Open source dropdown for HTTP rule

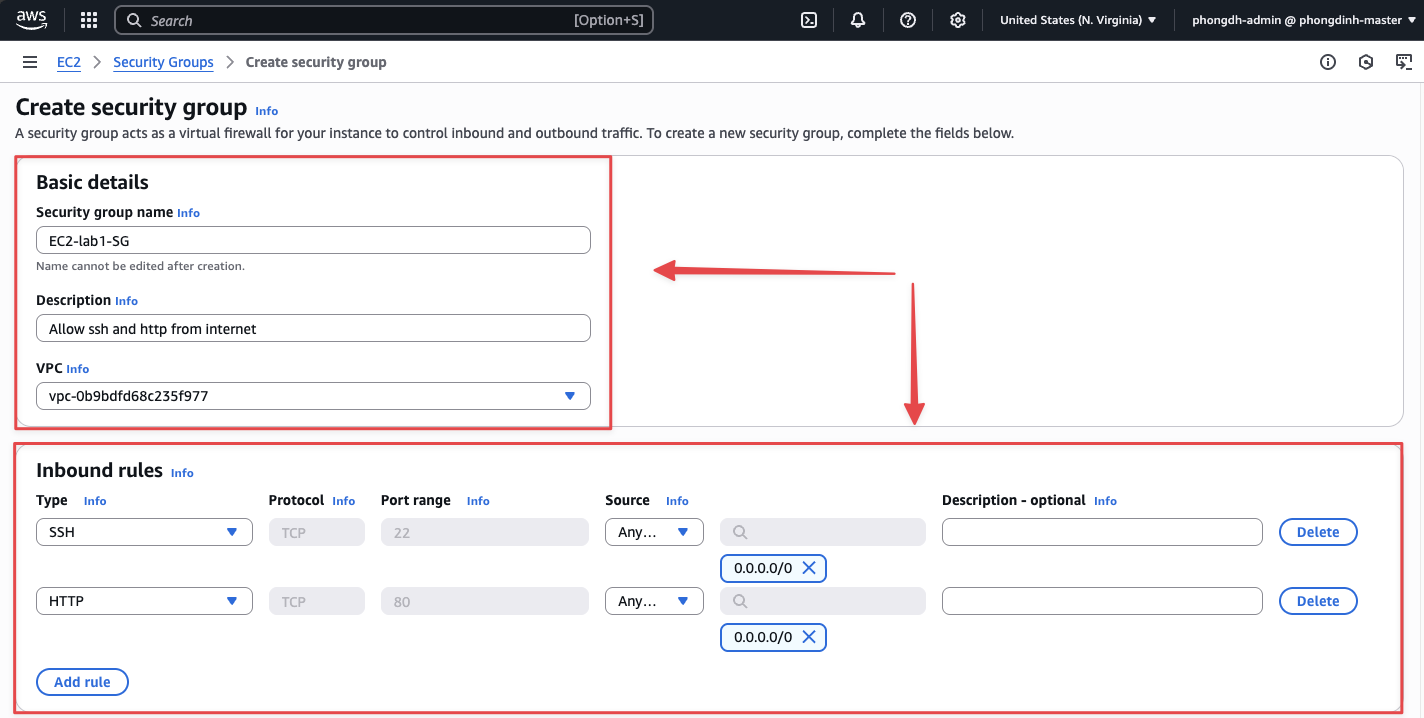pos(654,601)
